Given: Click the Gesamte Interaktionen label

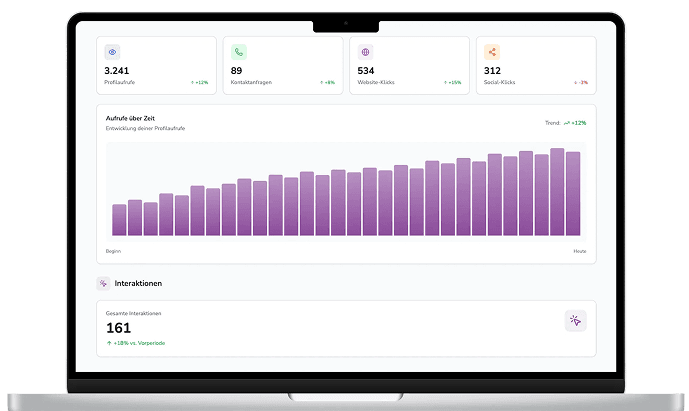Looking at the screenshot, I should pos(133,313).
